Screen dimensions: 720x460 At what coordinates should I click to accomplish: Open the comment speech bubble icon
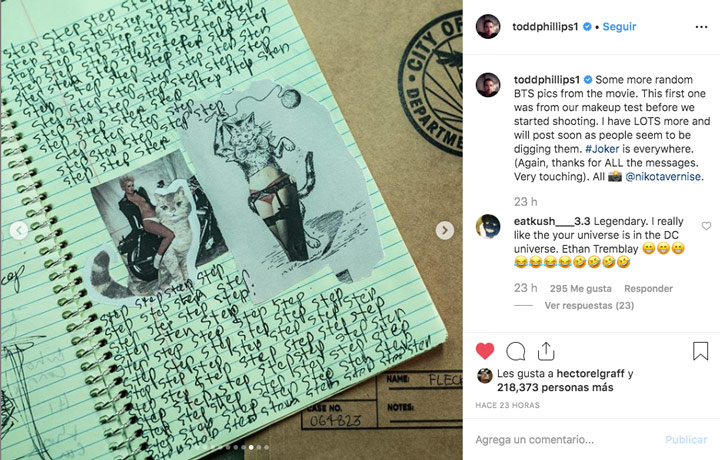pos(516,352)
